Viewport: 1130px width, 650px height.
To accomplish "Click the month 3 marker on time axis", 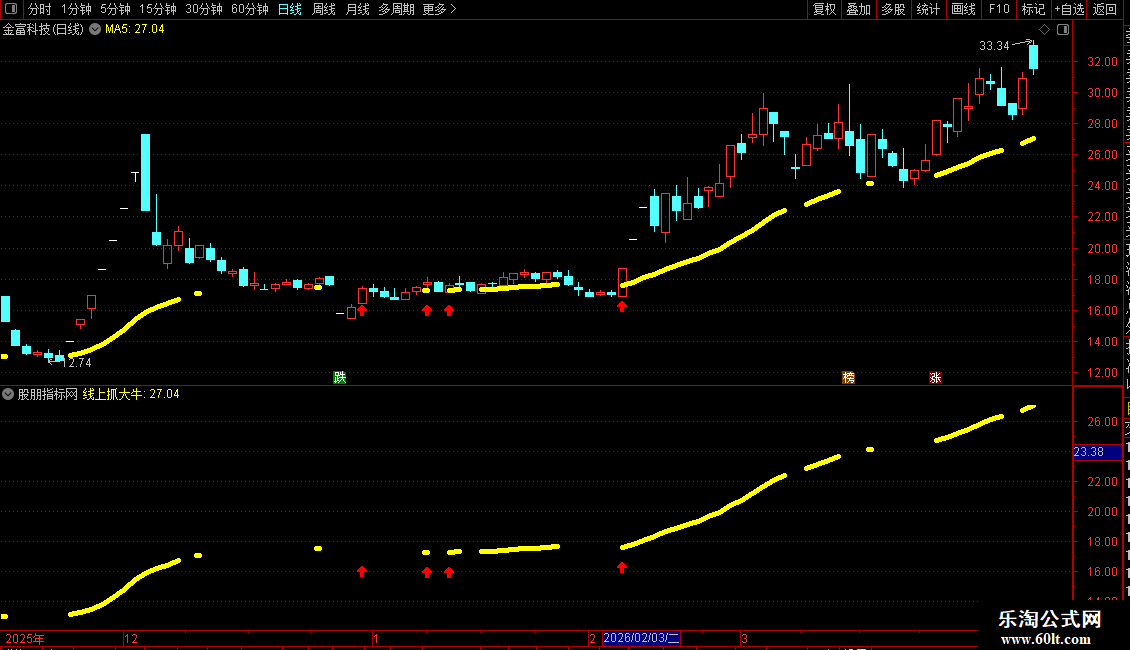I will 744,639.
